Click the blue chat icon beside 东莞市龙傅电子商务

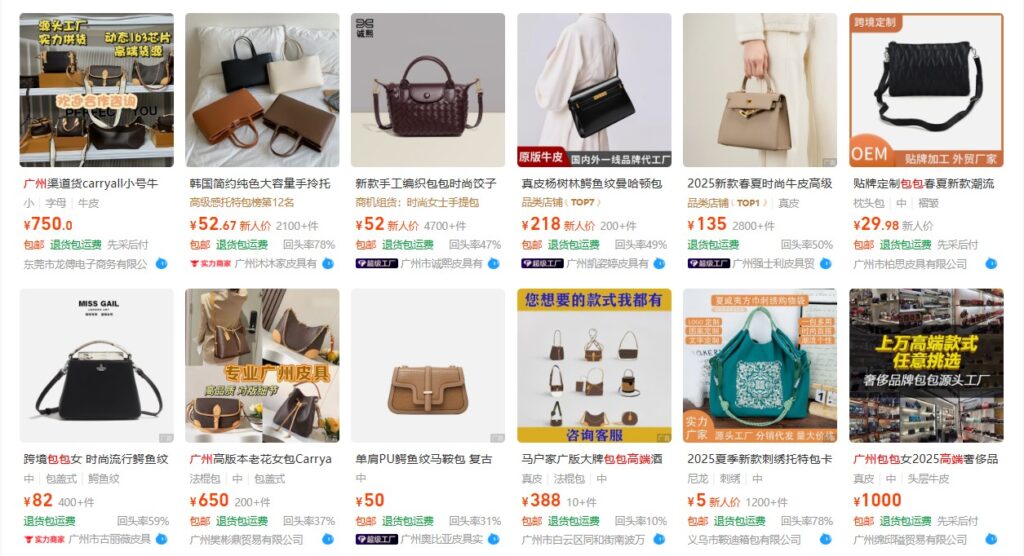click(161, 264)
